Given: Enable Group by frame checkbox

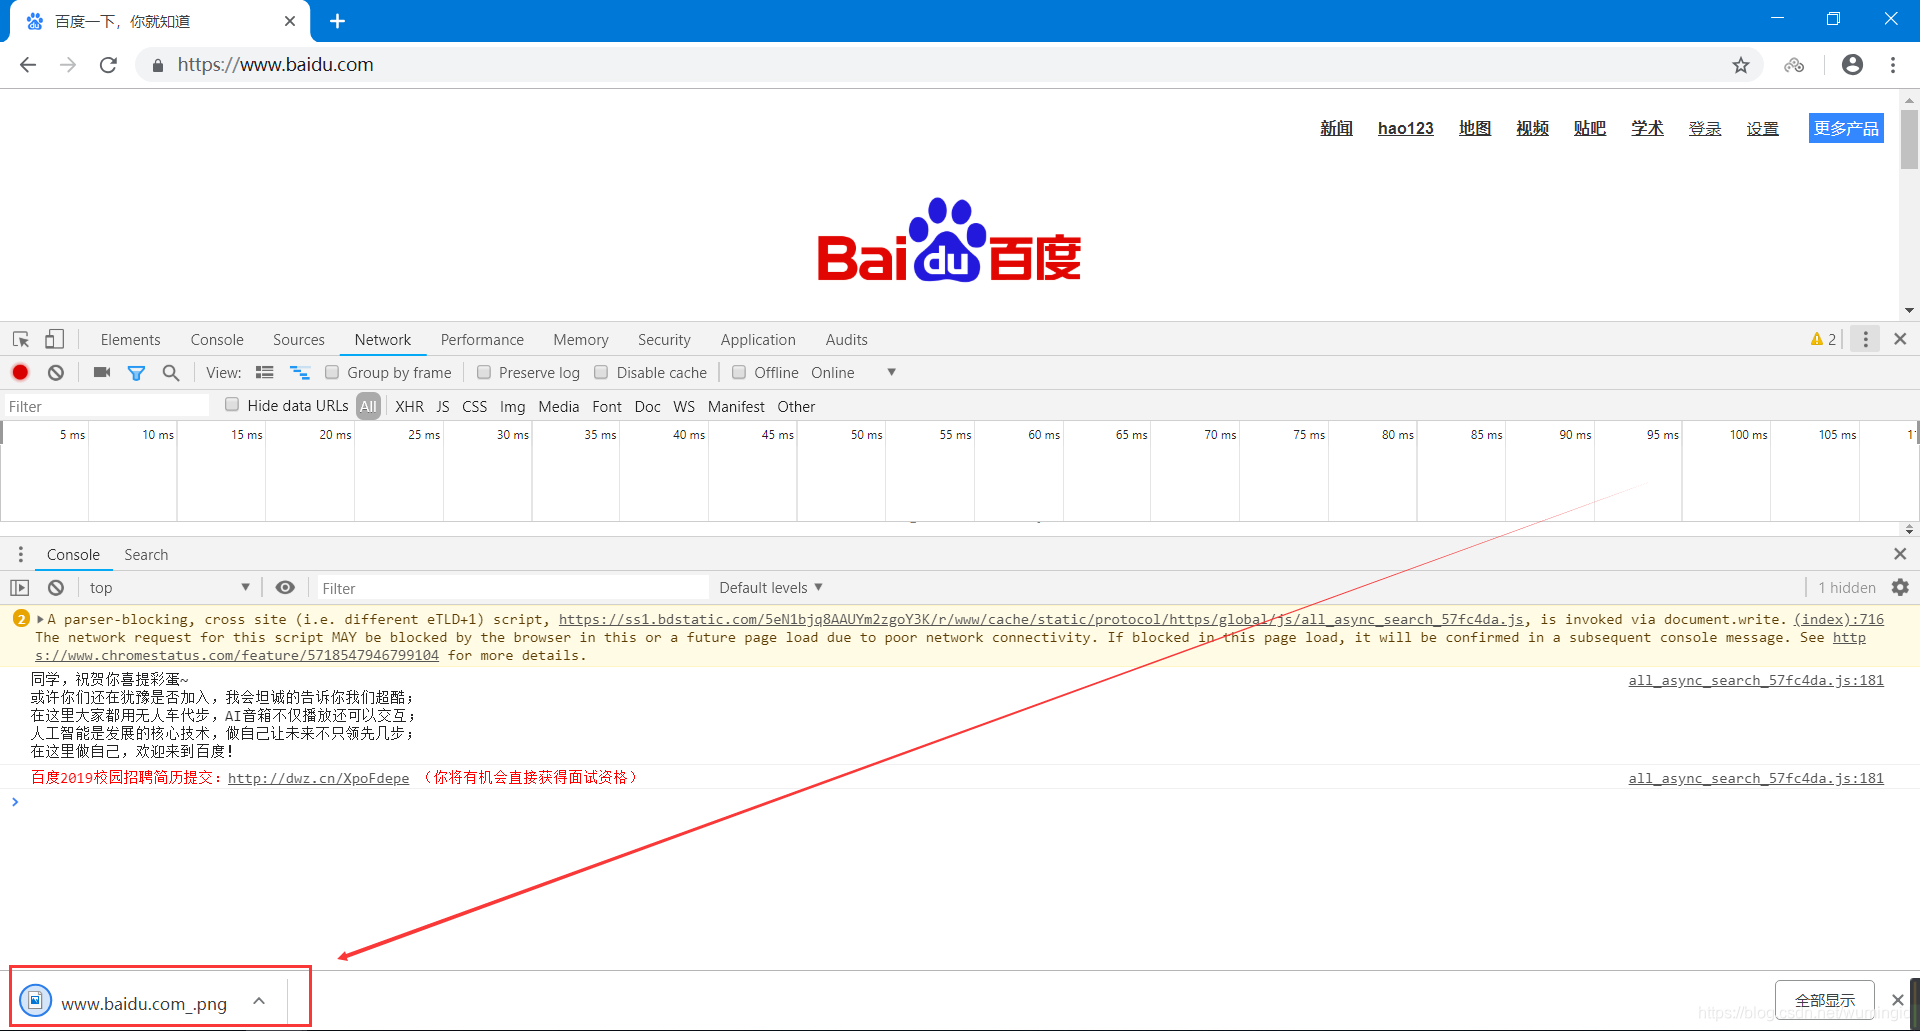Looking at the screenshot, I should pos(332,372).
